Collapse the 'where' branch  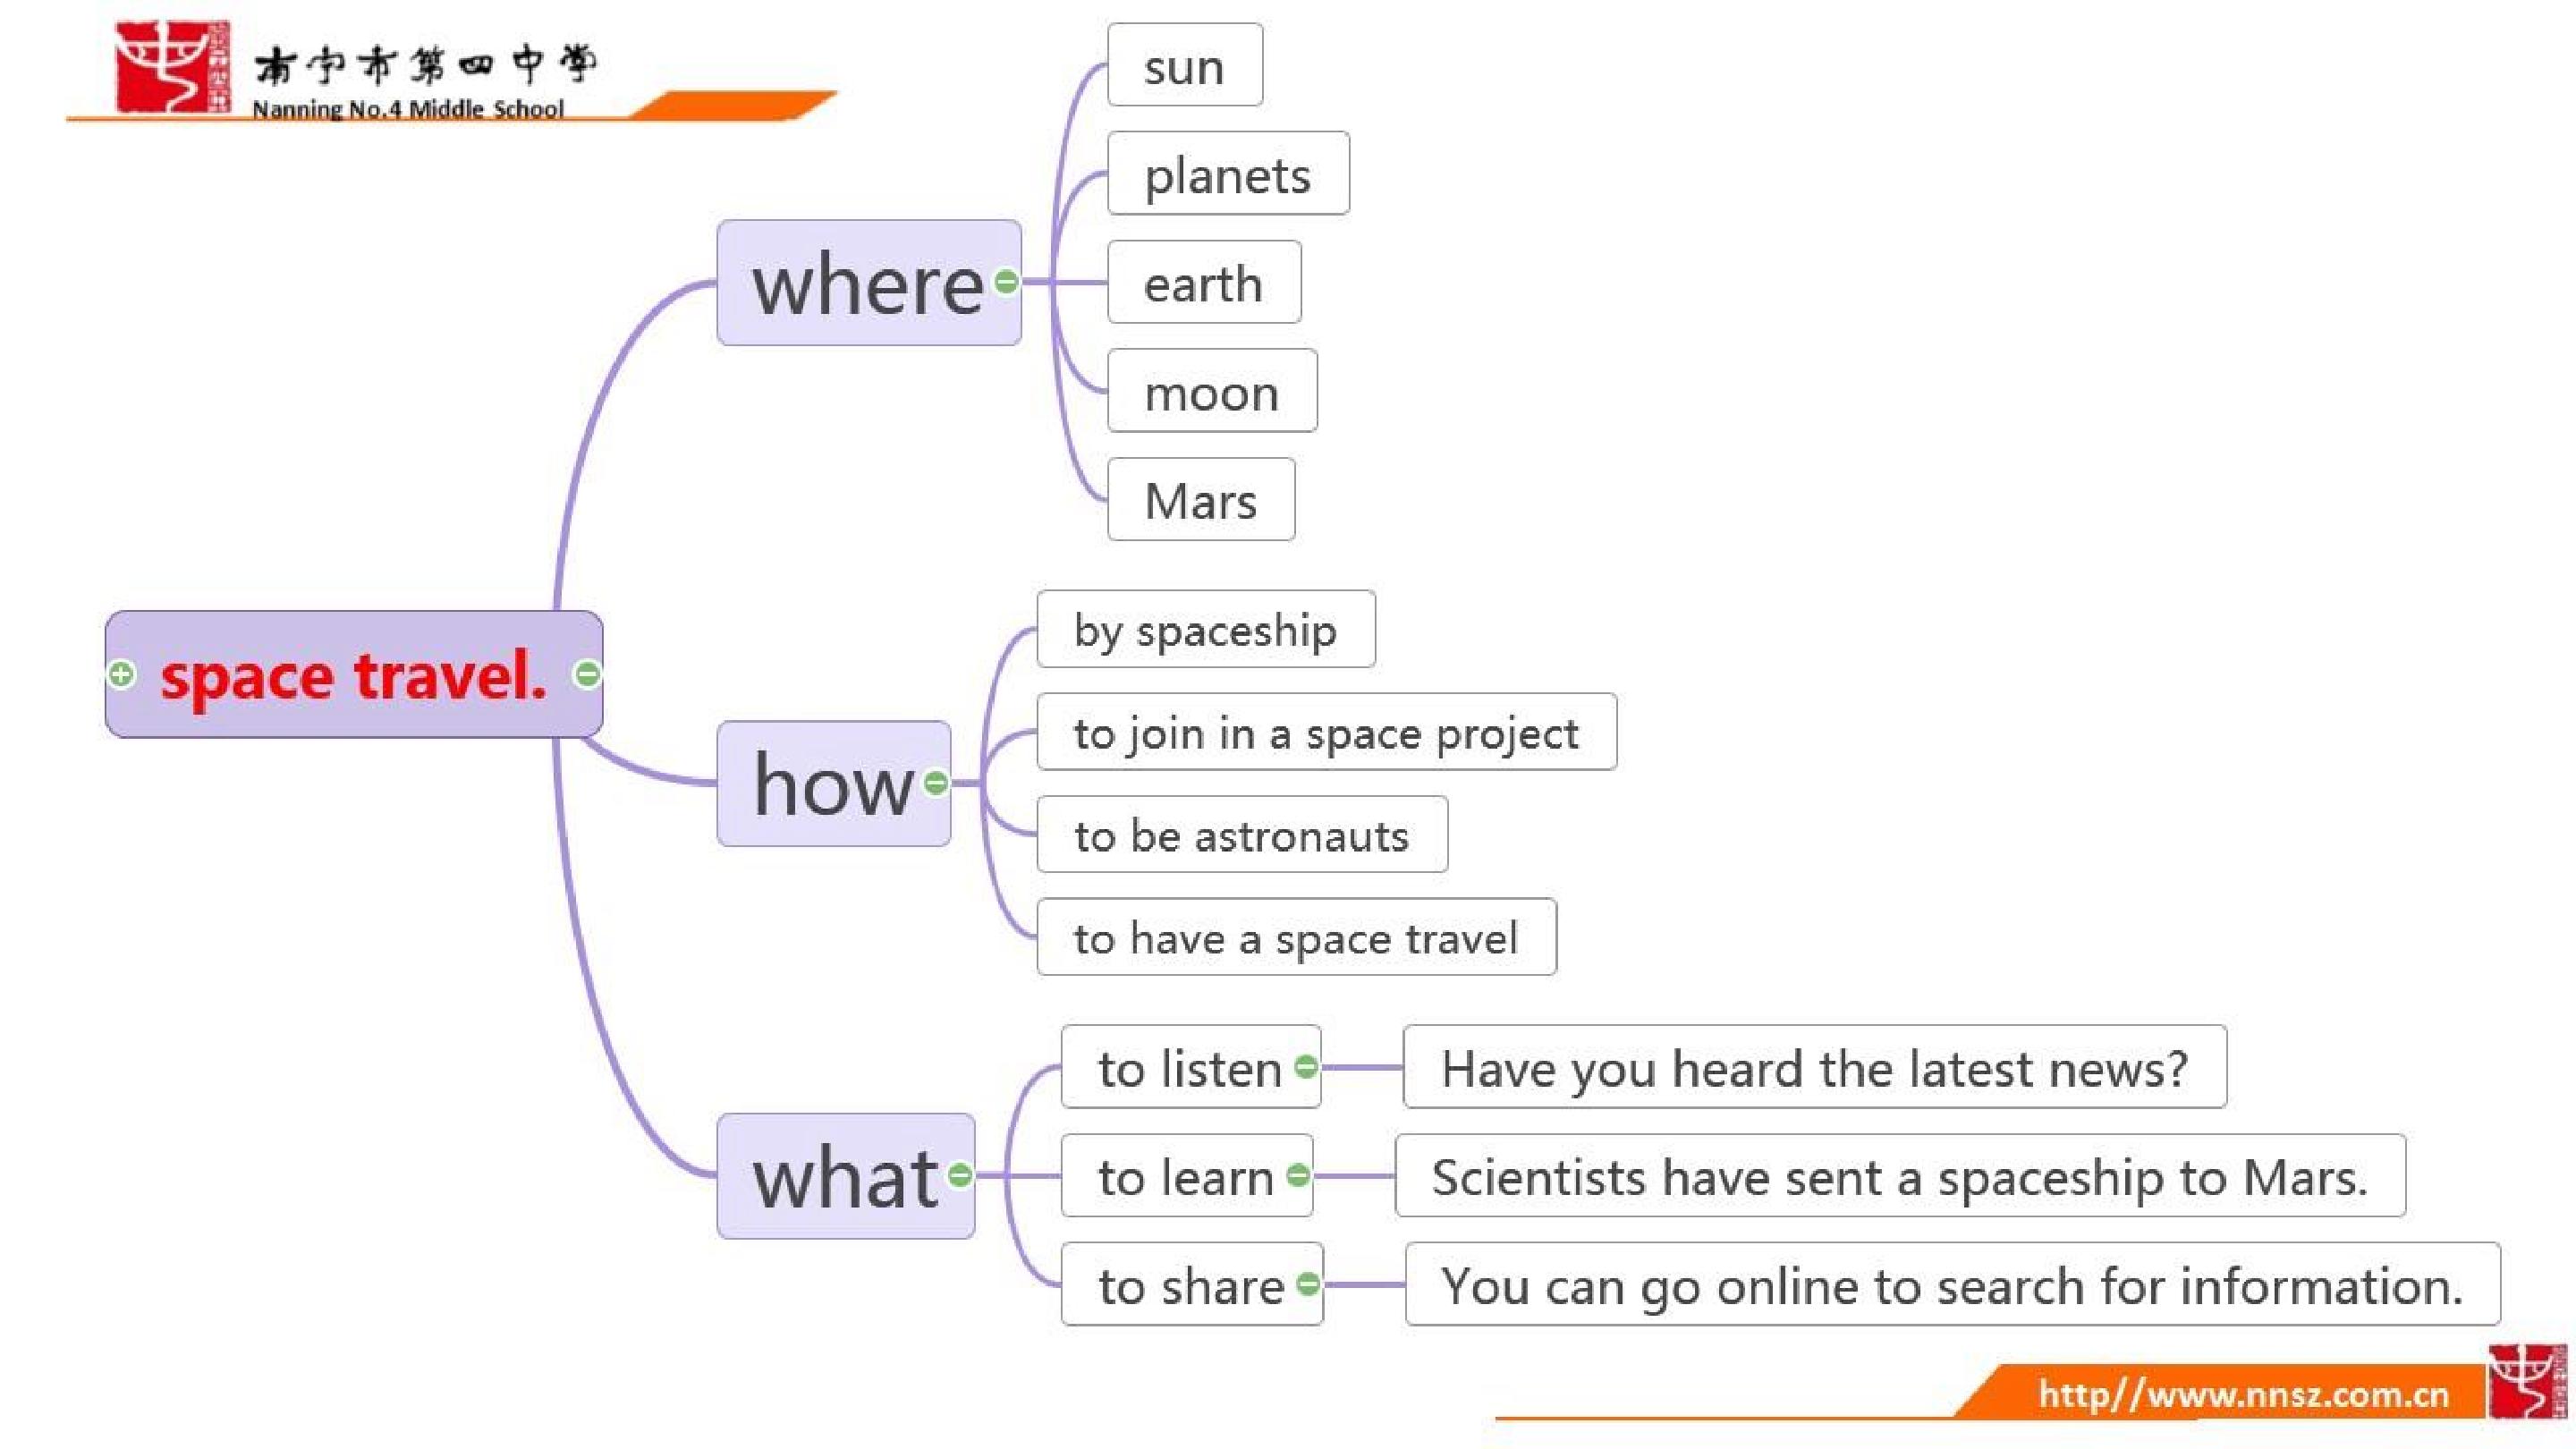pyautogui.click(x=1007, y=282)
